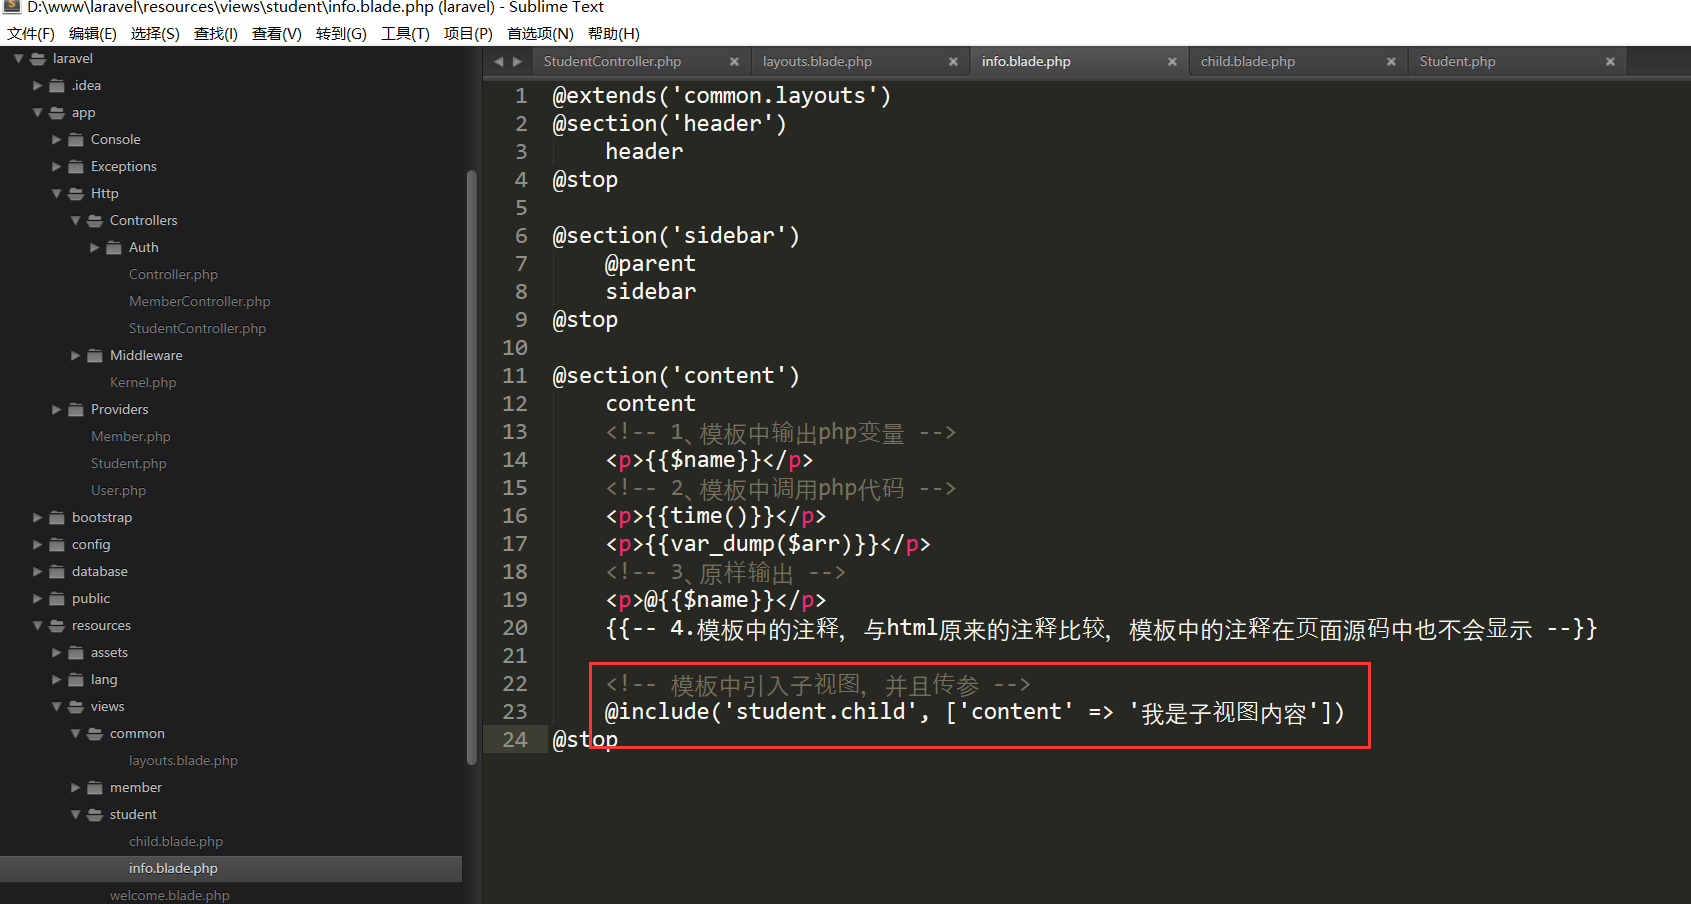Open the 转到(G) menu
Image resolution: width=1691 pixels, height=904 pixels.
[342, 34]
